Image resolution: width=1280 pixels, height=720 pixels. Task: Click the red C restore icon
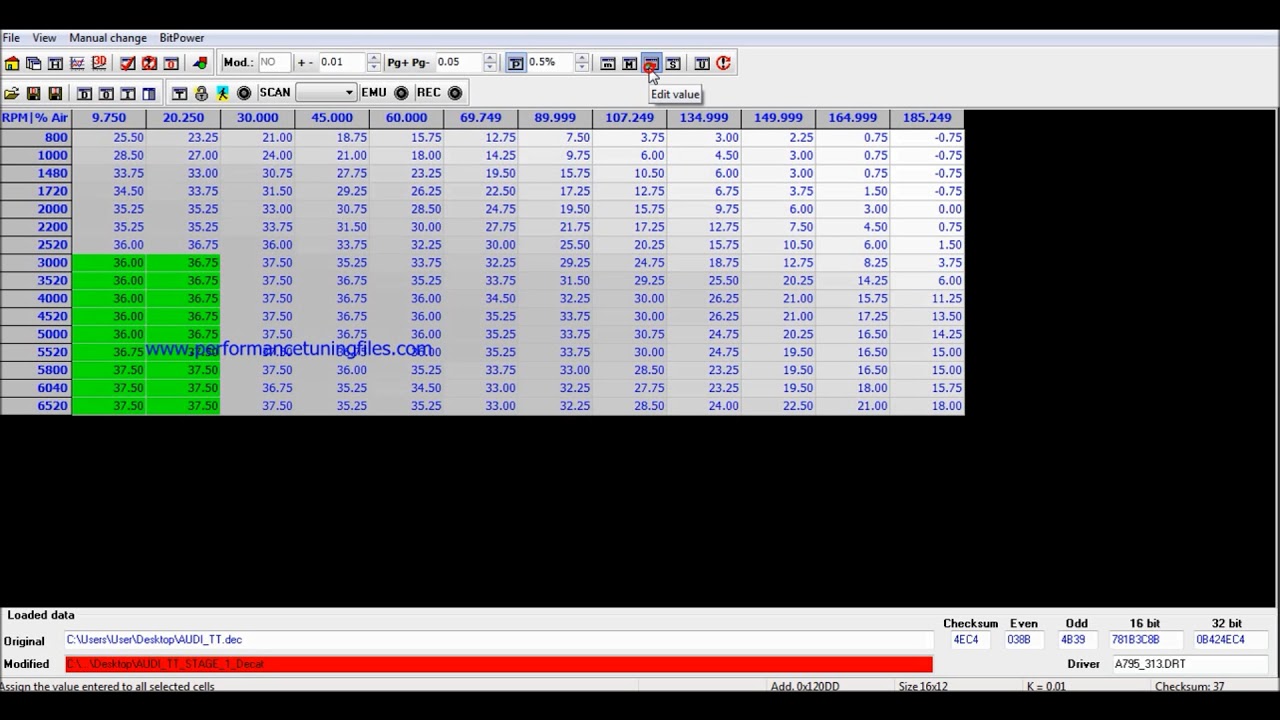point(723,63)
